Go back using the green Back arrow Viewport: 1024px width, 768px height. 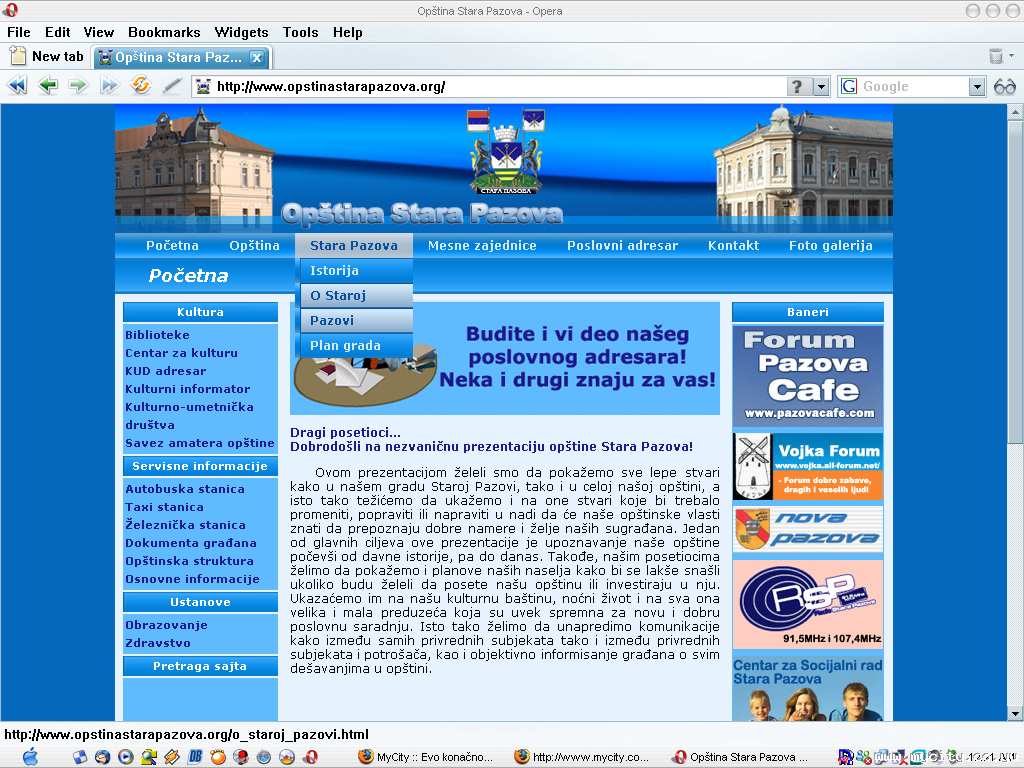pos(48,86)
